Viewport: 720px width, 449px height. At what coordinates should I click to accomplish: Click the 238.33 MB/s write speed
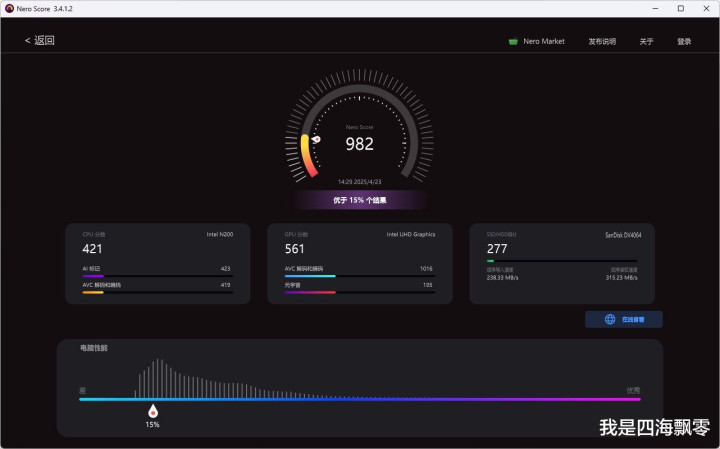pos(502,278)
